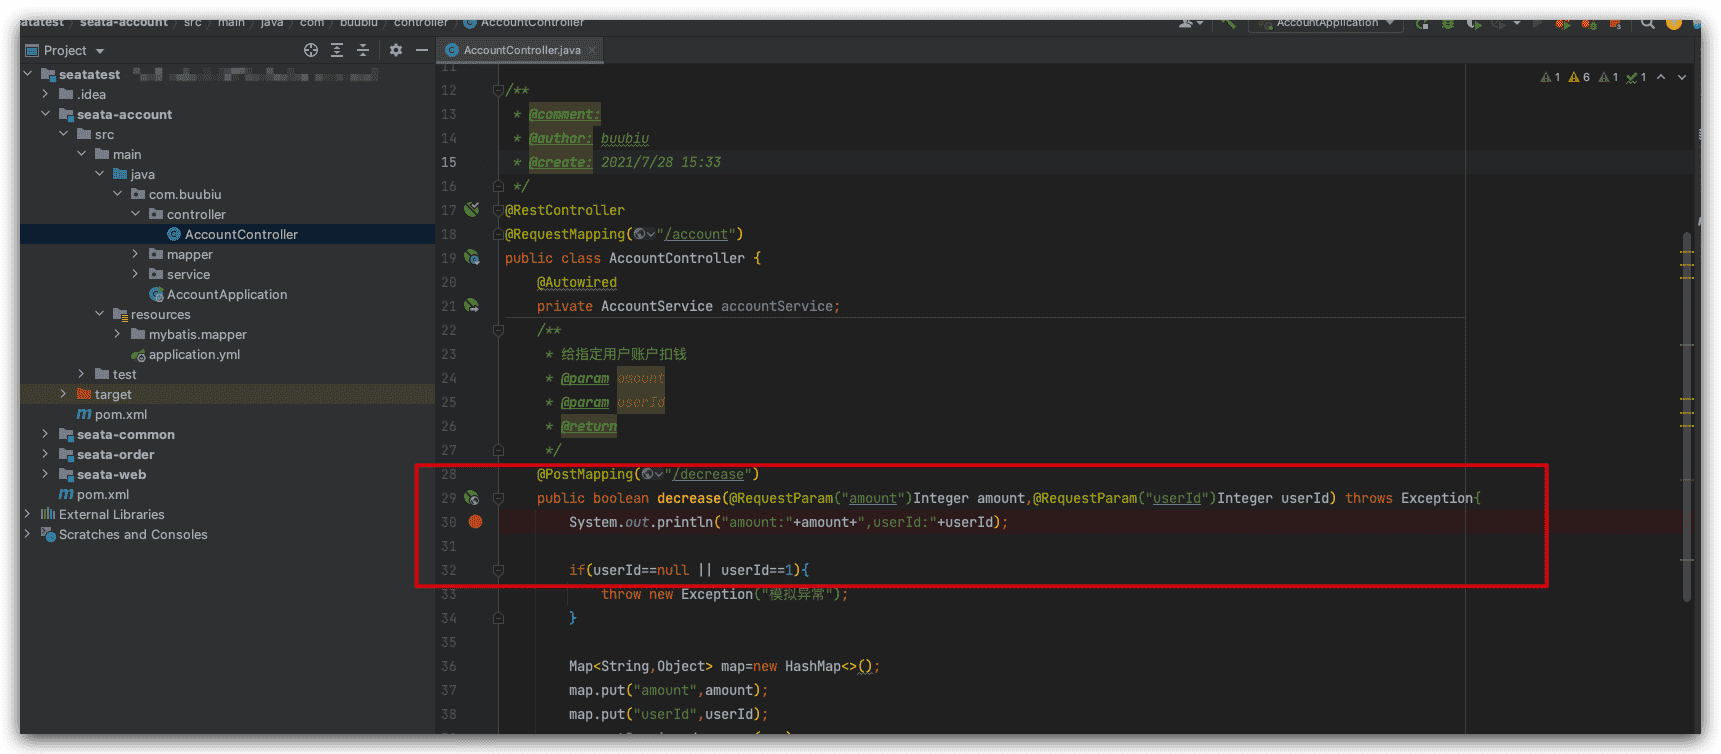Expand all in Project panel
The width and height of the screenshot is (1721, 754).
(x=337, y=50)
